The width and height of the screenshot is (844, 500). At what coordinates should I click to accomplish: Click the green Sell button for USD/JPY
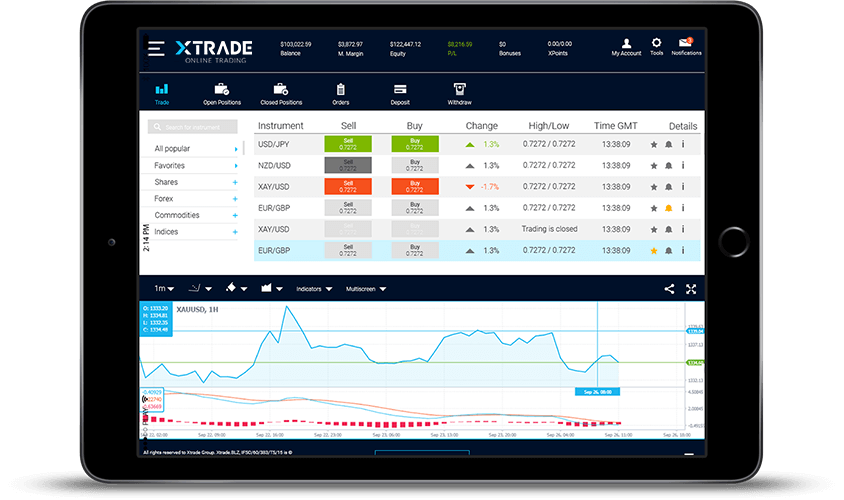pyautogui.click(x=348, y=144)
